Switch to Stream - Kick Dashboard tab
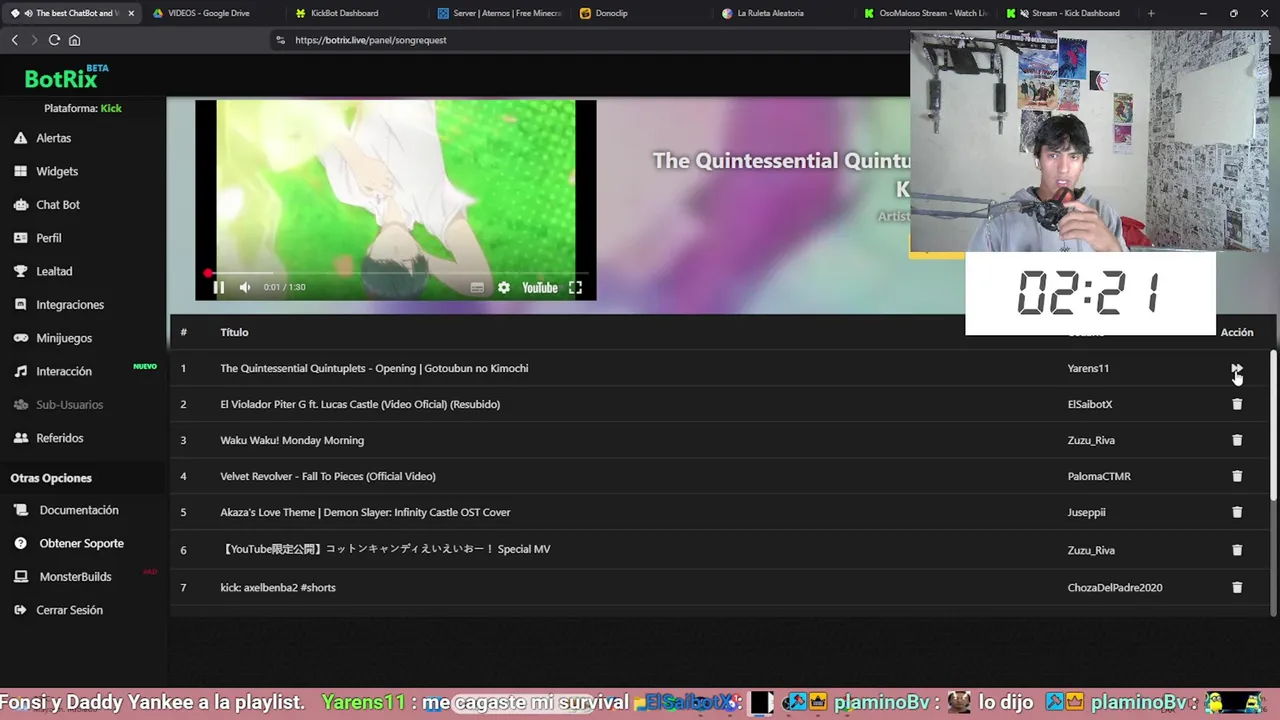Screen dimensions: 1280x720 pos(1070,13)
